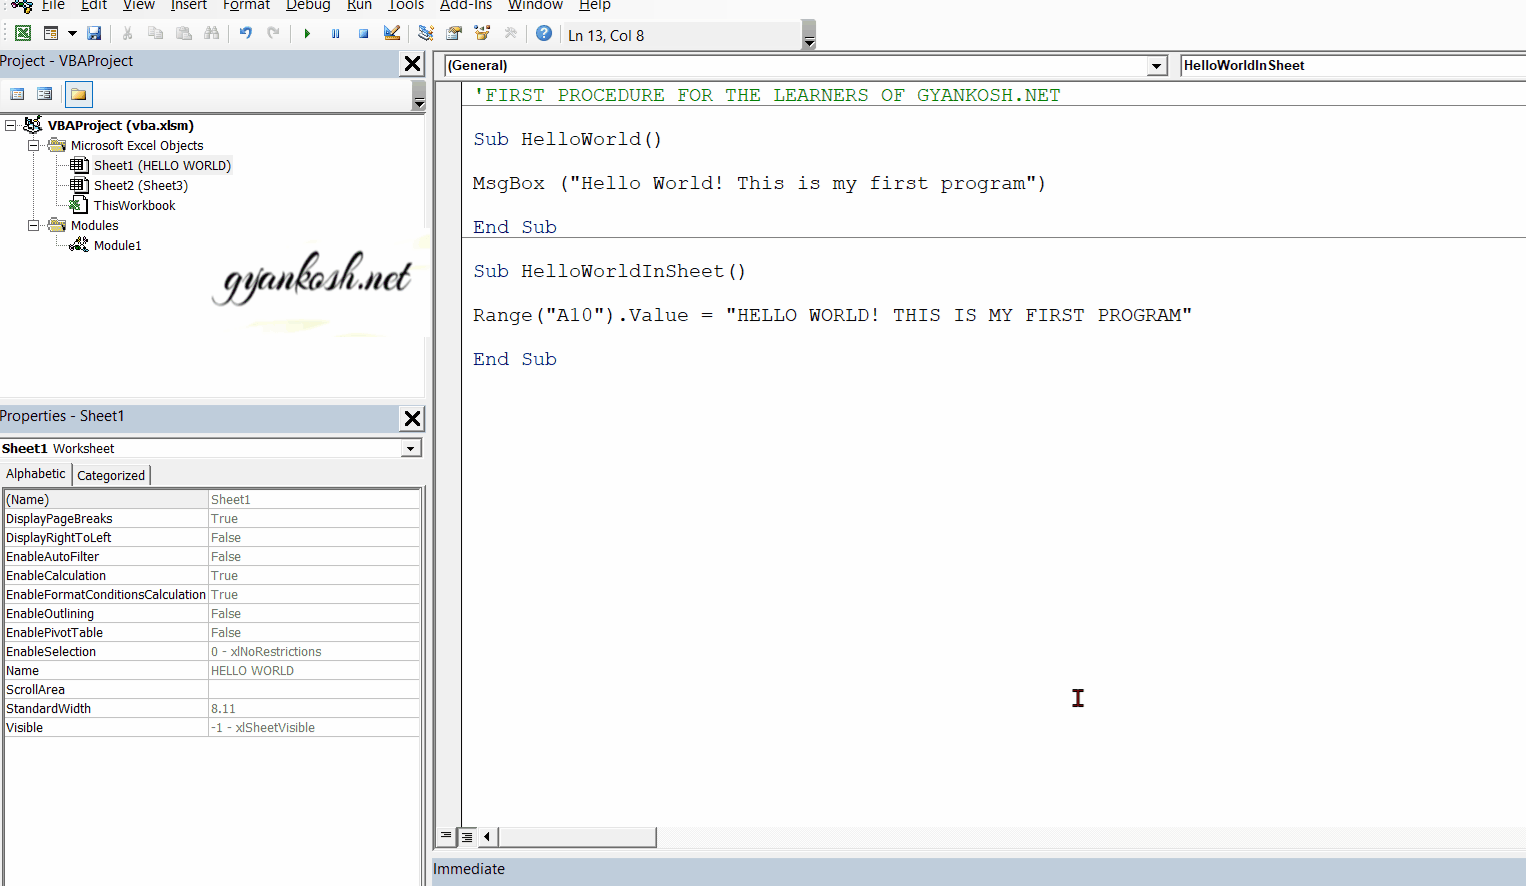The image size is (1526, 886).
Task: Enable Design Mode from the toolbar
Action: pyautogui.click(x=391, y=33)
